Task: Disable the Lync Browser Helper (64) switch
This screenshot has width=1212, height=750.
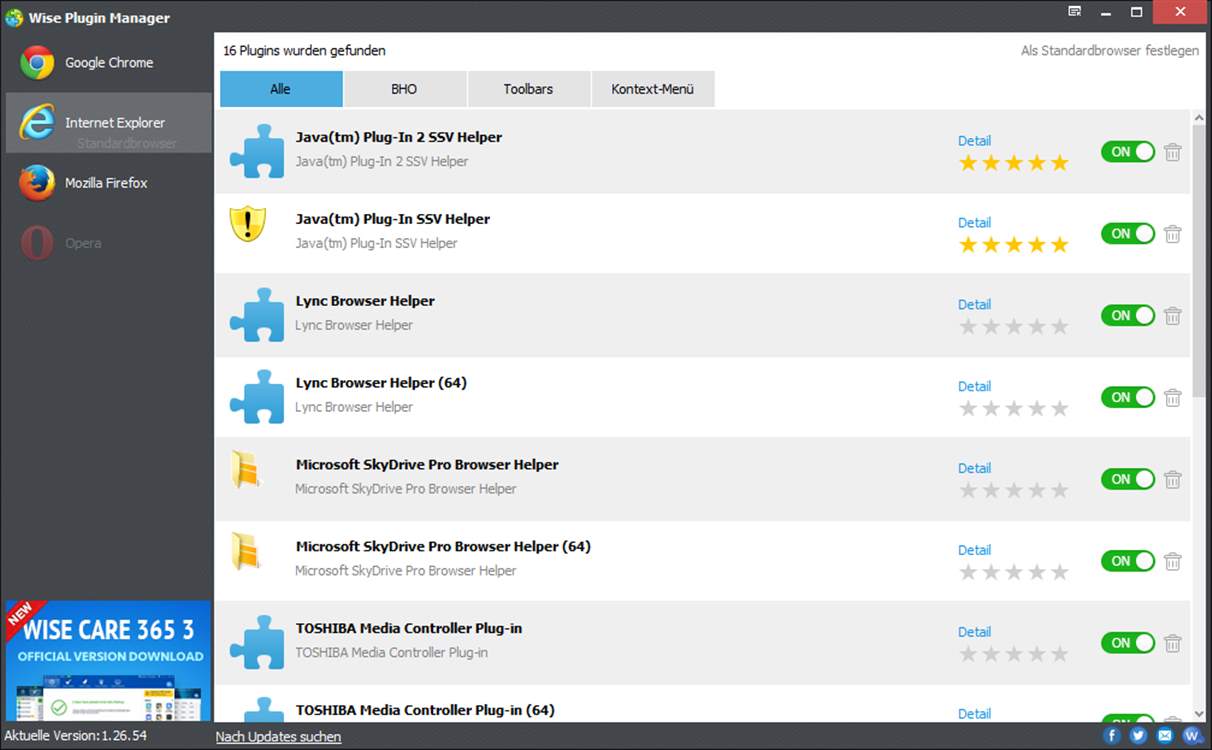Action: 1128,398
